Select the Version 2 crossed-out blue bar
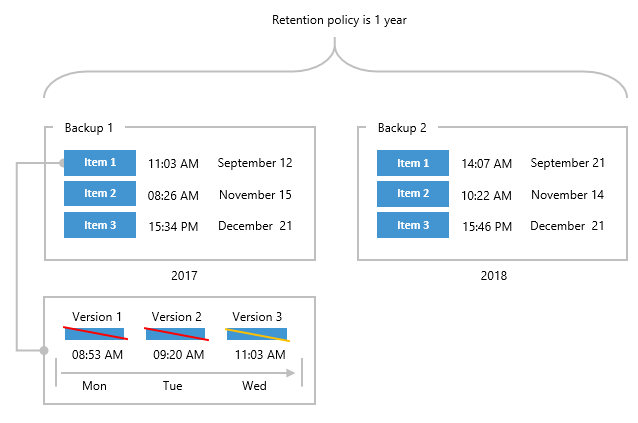Screen dimensions: 638x423 pyautogui.click(x=175, y=333)
